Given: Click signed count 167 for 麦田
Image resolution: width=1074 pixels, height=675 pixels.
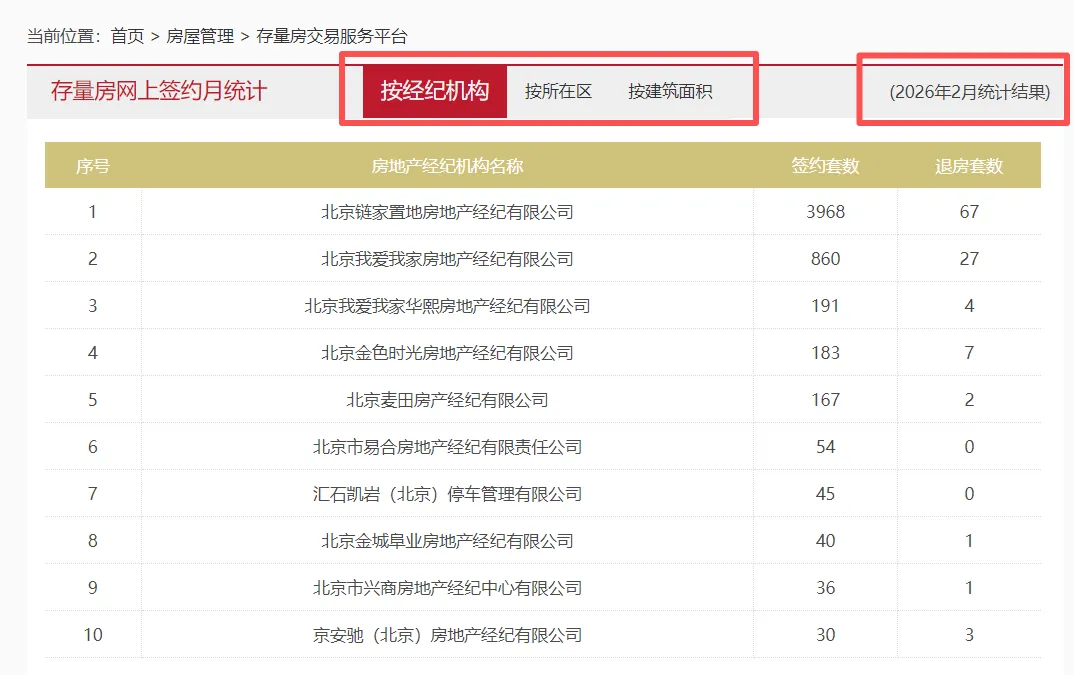Looking at the screenshot, I should pos(825,400).
